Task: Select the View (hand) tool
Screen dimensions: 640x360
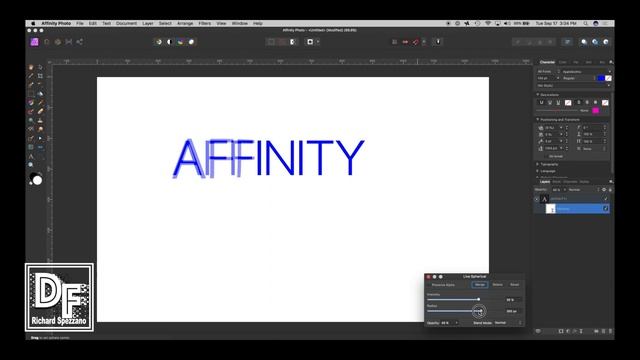Action: (31, 67)
